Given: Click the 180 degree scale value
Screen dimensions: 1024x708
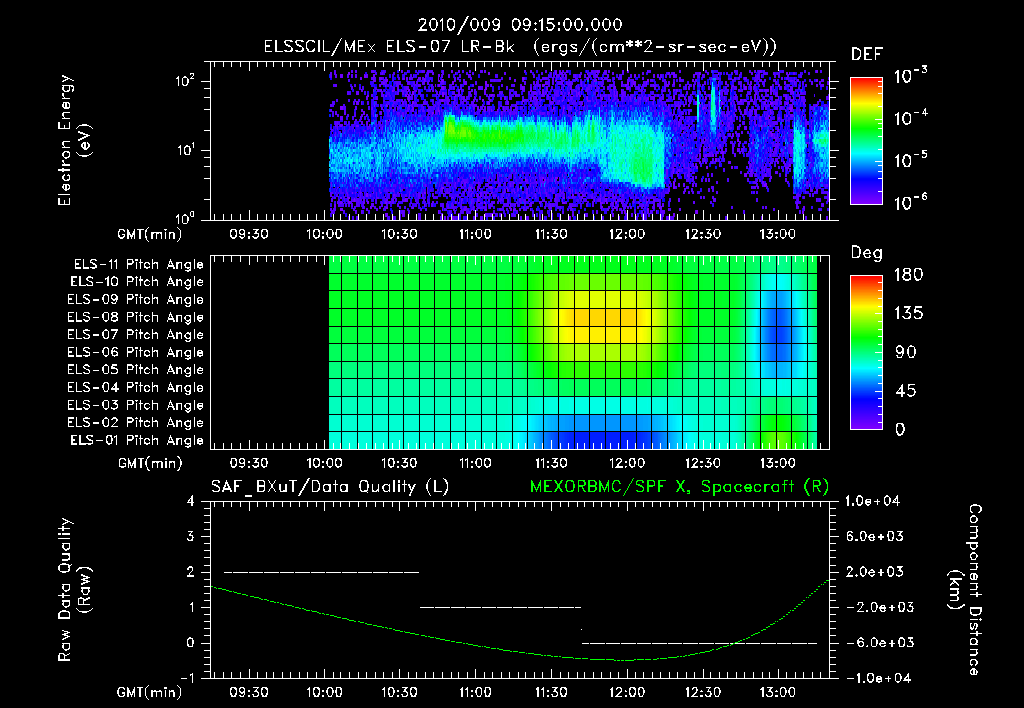Looking at the screenshot, I should point(908,275).
